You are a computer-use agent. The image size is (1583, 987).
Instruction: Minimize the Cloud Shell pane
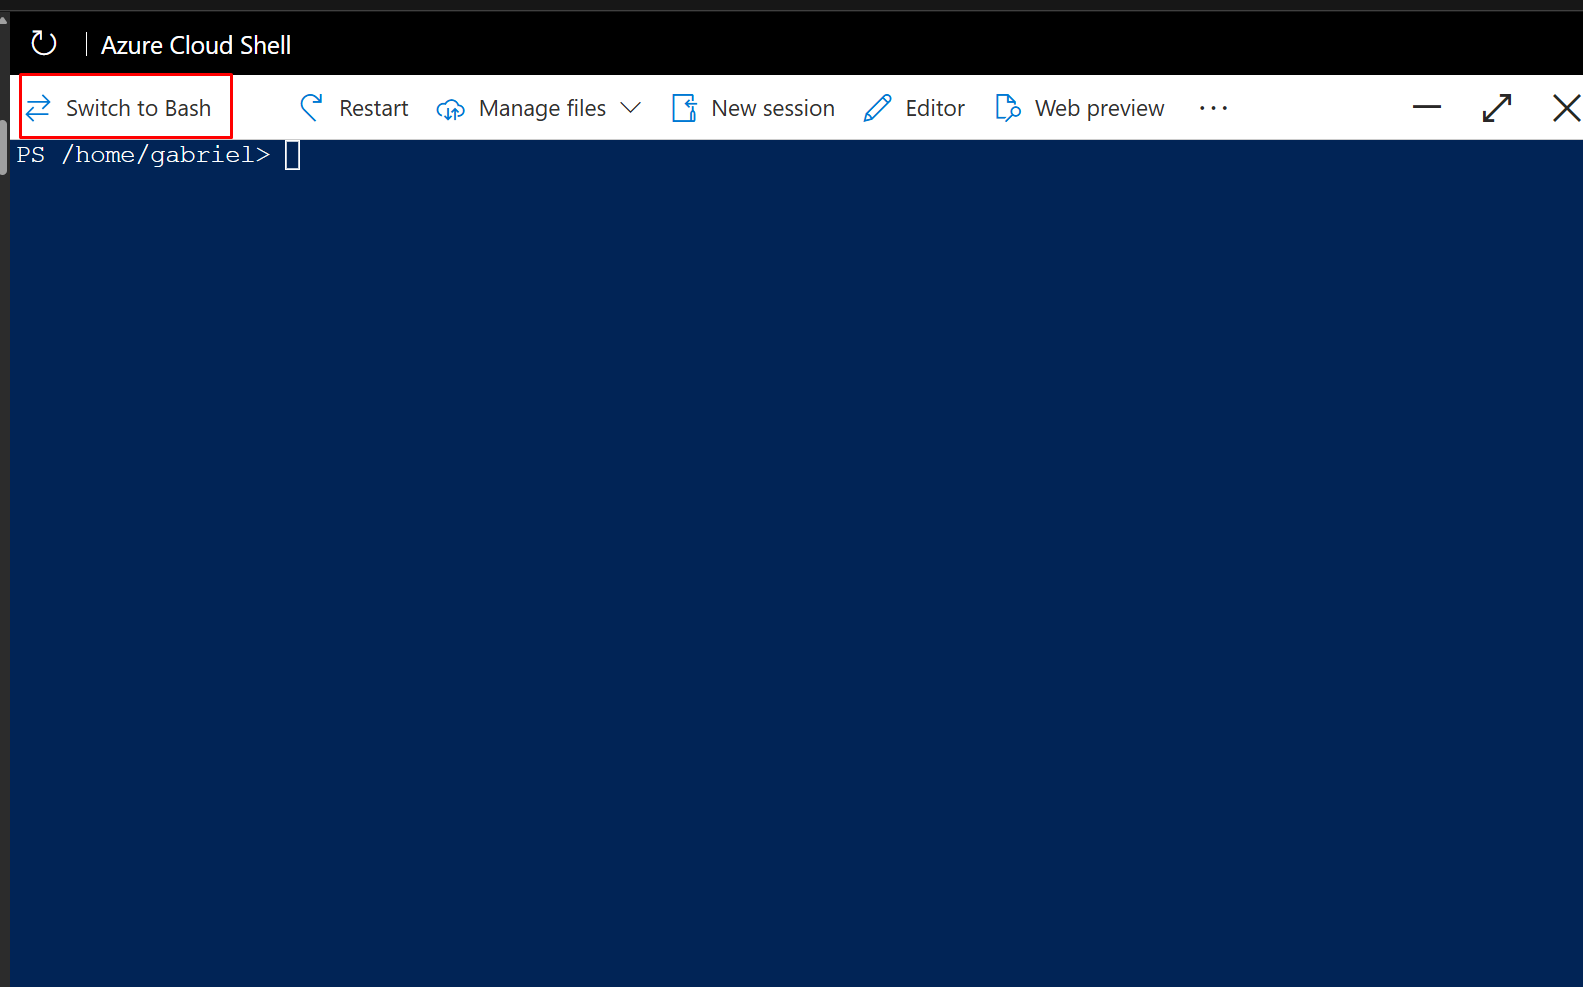pos(1427,106)
